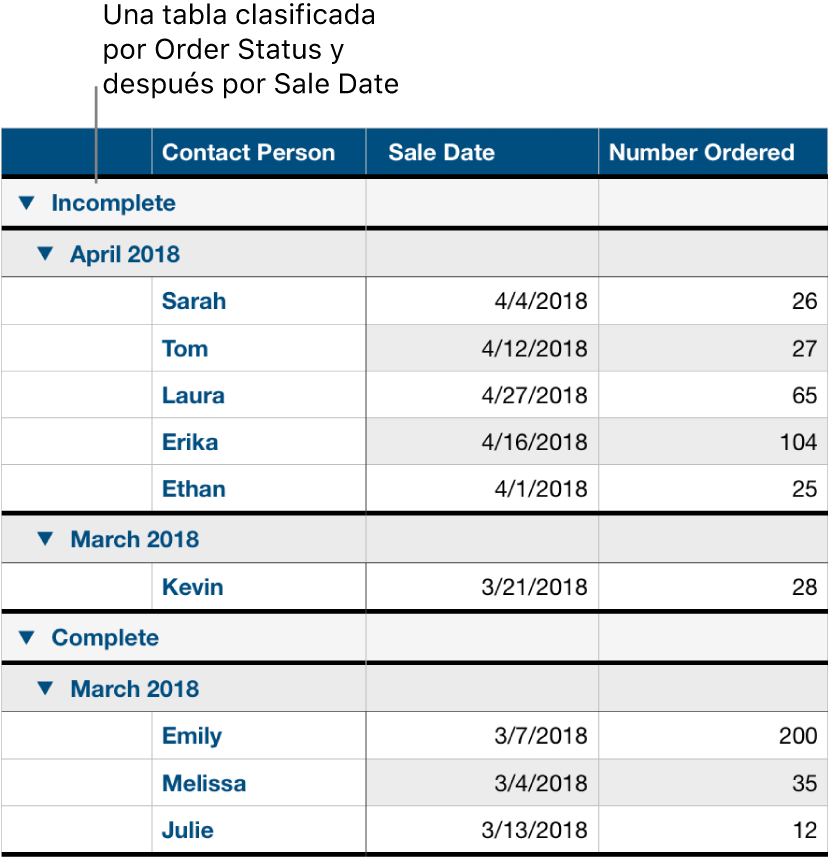Screen dimensions: 828x857
Task: Click the Tom contact link
Action: tap(184, 348)
